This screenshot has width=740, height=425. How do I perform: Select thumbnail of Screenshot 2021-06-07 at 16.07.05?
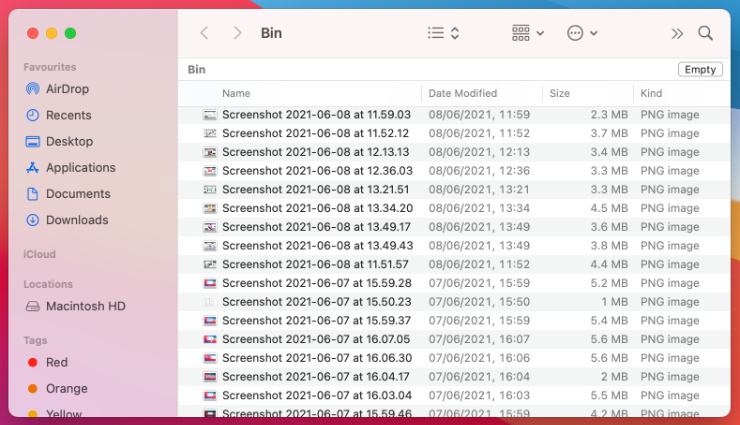pyautogui.click(x=210, y=339)
